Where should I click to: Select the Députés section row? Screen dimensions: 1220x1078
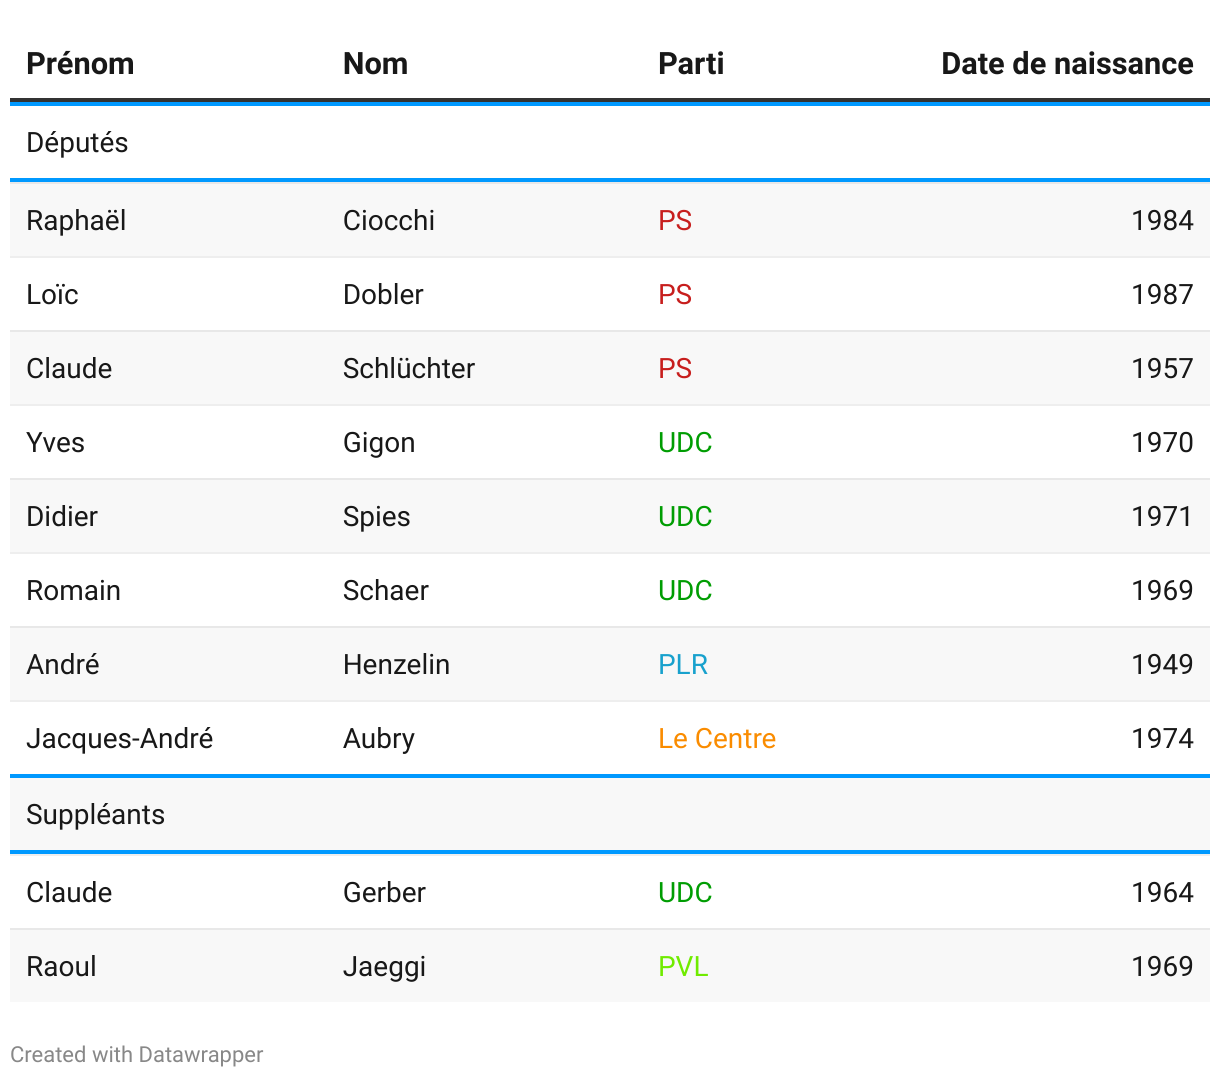[x=610, y=142]
